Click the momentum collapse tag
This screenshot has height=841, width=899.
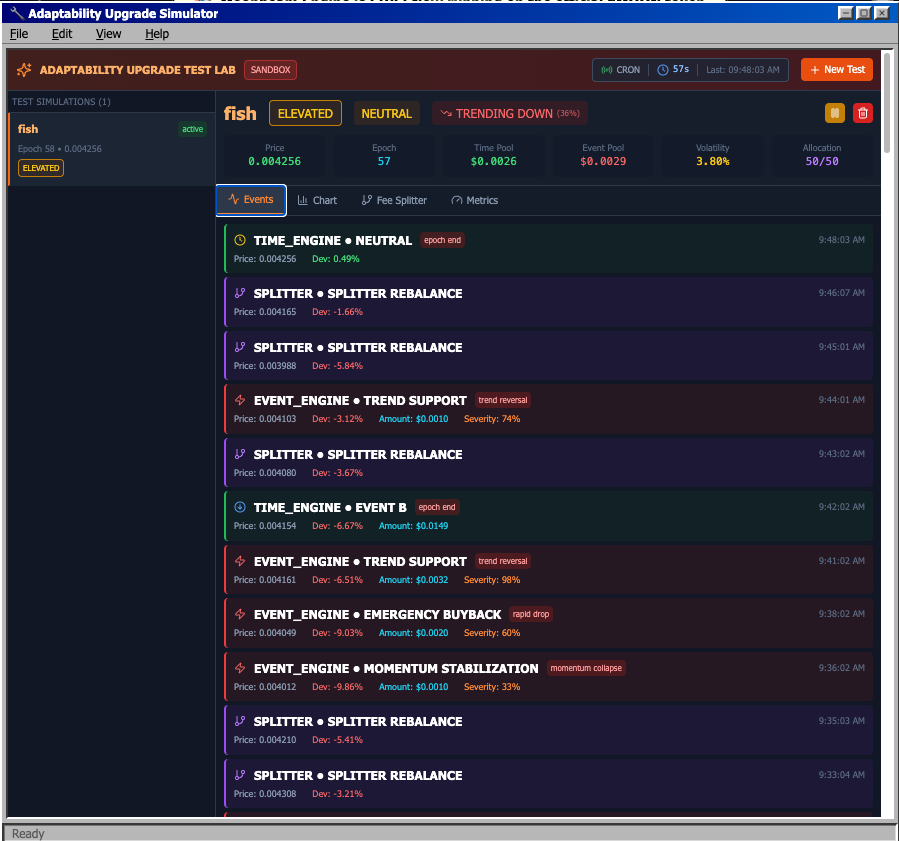[586, 668]
